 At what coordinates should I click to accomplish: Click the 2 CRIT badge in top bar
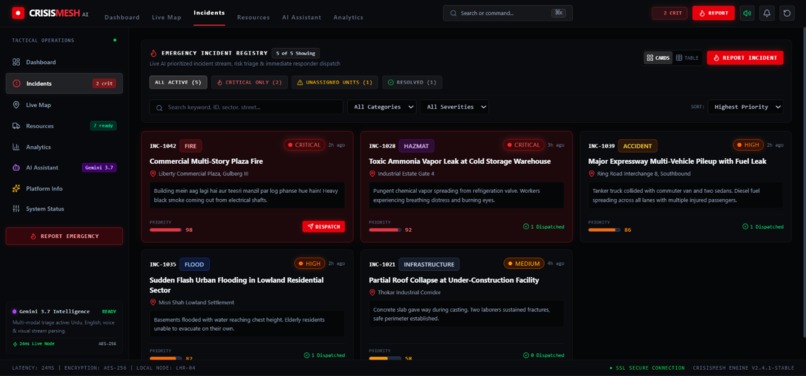[669, 13]
